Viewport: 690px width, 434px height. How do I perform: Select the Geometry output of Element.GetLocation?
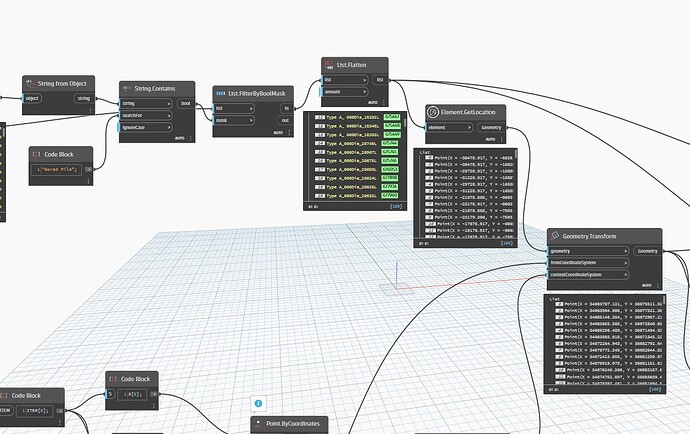[x=492, y=127]
